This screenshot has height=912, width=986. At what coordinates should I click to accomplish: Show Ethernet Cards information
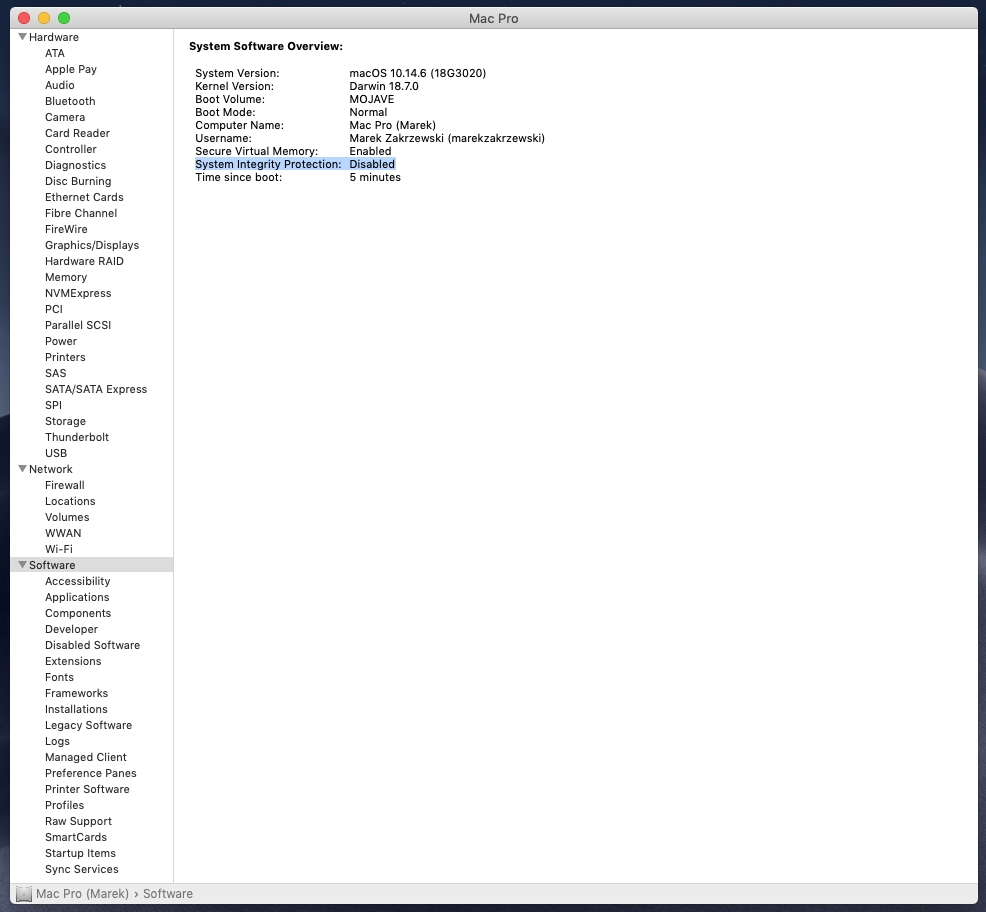[x=84, y=197]
